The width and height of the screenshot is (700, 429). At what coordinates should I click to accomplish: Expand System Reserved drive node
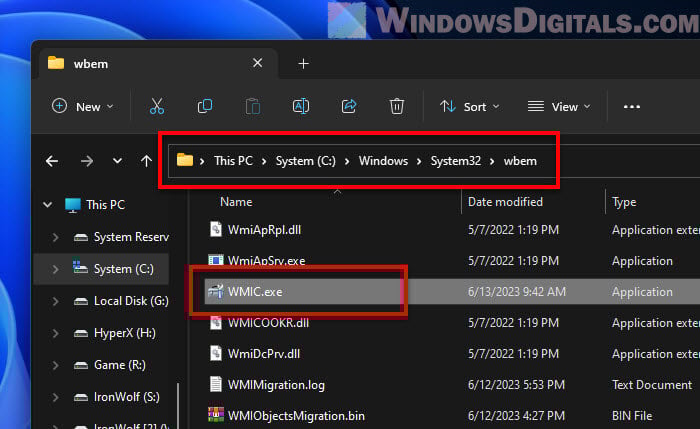[55, 237]
